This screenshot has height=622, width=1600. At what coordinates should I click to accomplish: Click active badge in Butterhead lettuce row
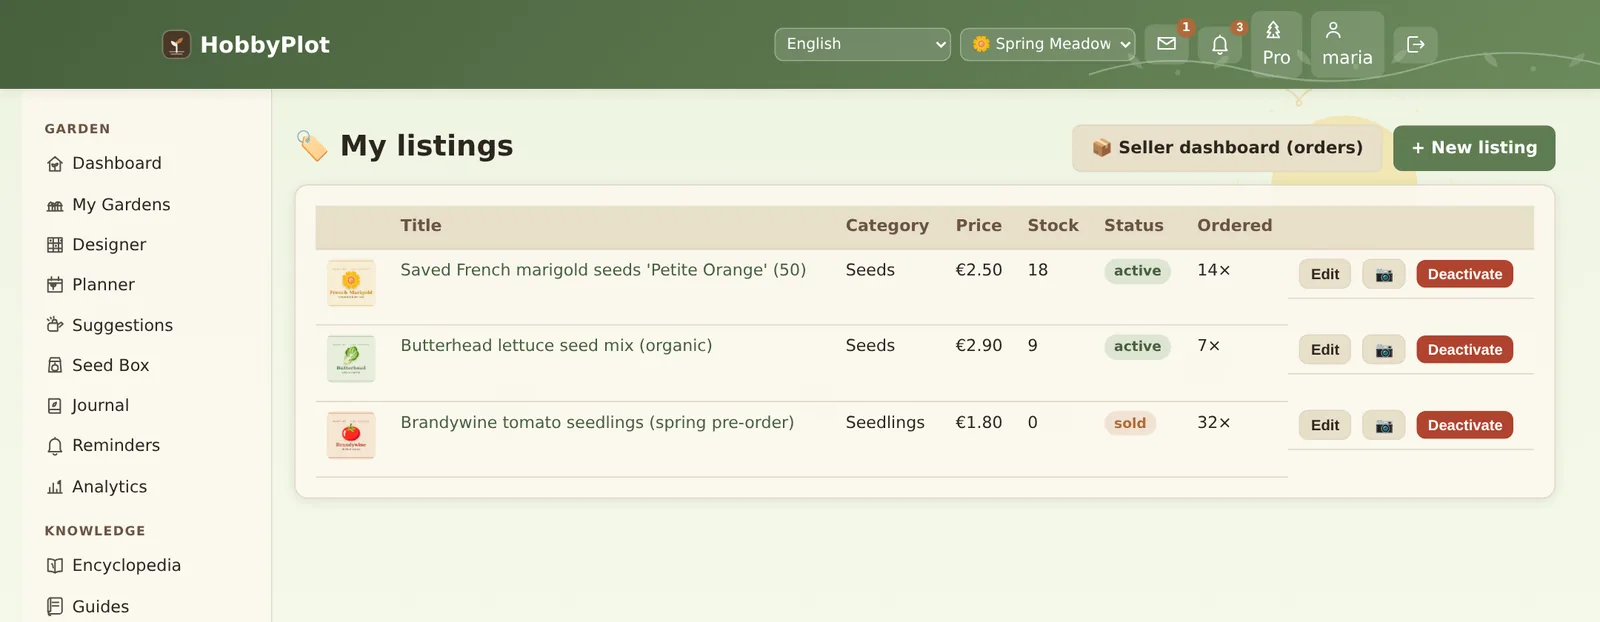(x=1137, y=346)
